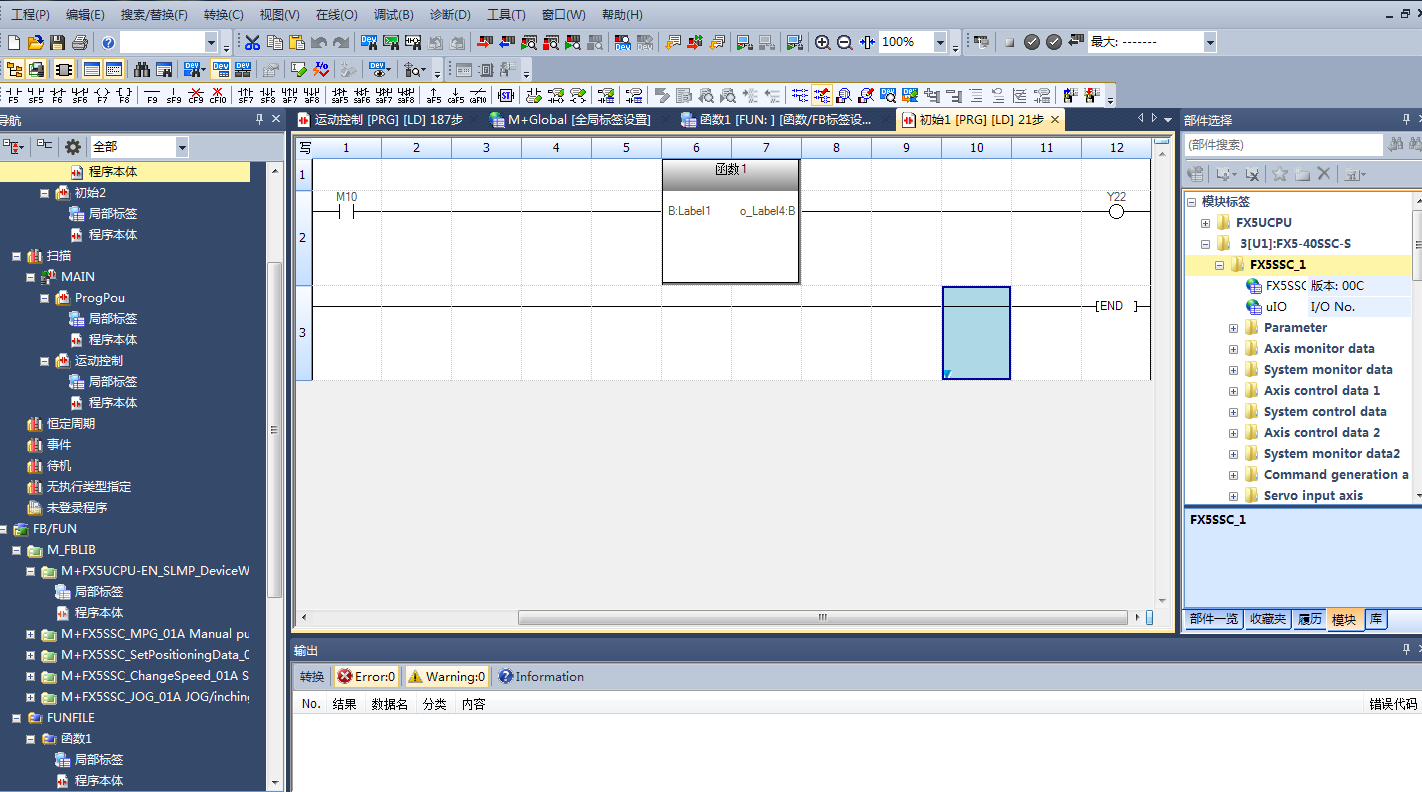
Task: Select the 库 tab in parts panel
Action: click(1376, 619)
